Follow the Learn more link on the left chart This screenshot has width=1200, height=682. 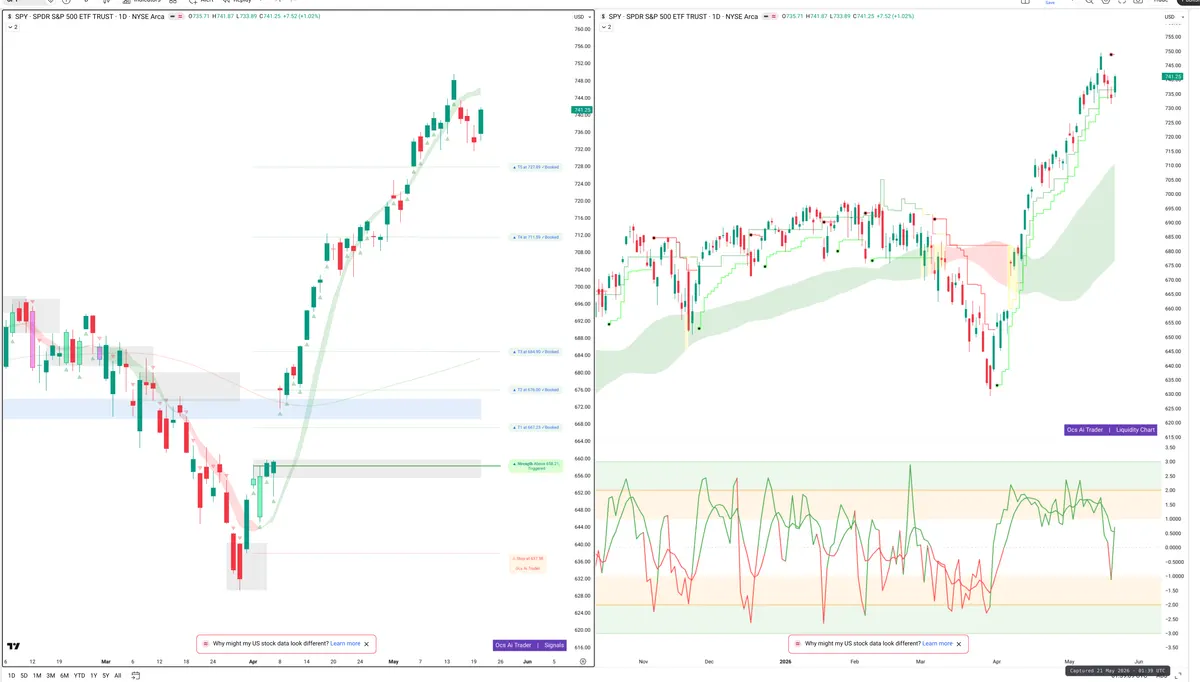point(345,644)
